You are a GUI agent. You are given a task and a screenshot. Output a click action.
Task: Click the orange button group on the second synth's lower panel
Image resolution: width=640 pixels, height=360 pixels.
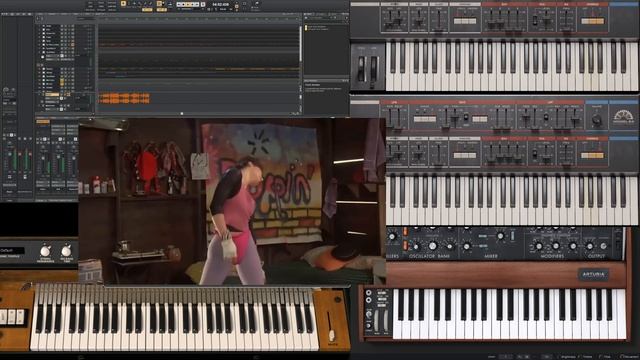point(592,156)
